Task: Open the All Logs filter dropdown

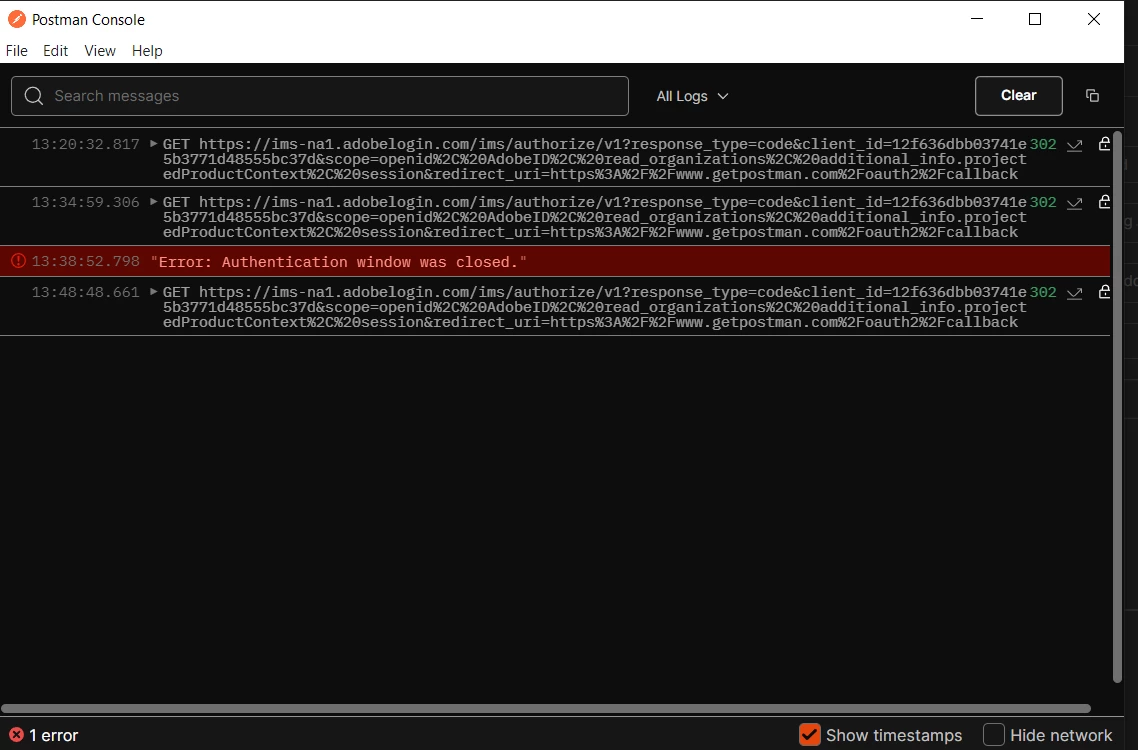Action: click(x=692, y=96)
